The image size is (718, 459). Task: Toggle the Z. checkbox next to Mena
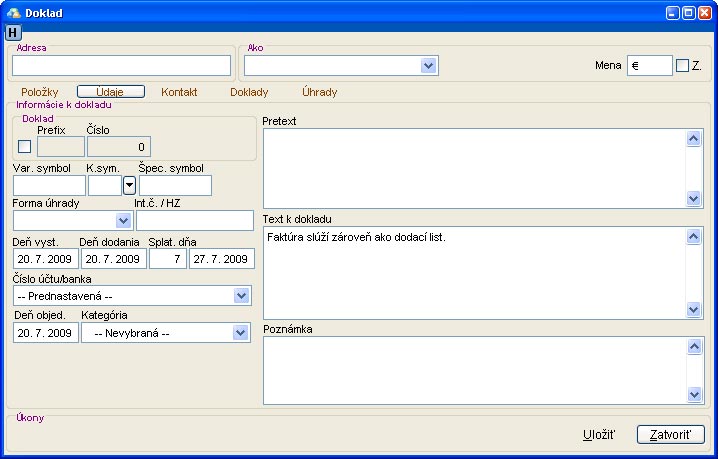(x=682, y=66)
